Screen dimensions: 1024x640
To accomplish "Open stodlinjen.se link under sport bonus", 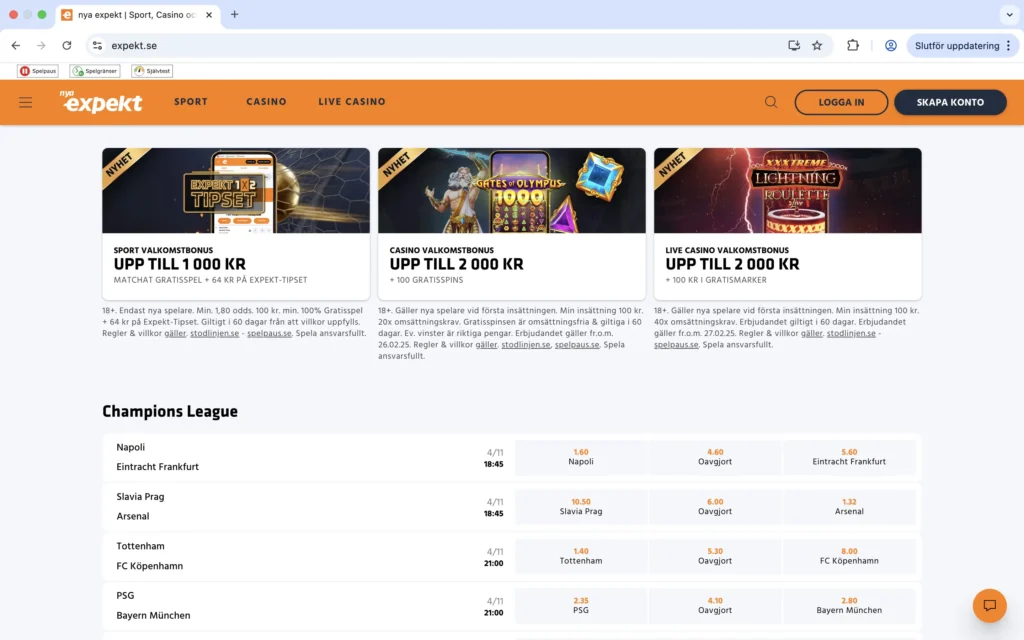I will coord(214,333).
